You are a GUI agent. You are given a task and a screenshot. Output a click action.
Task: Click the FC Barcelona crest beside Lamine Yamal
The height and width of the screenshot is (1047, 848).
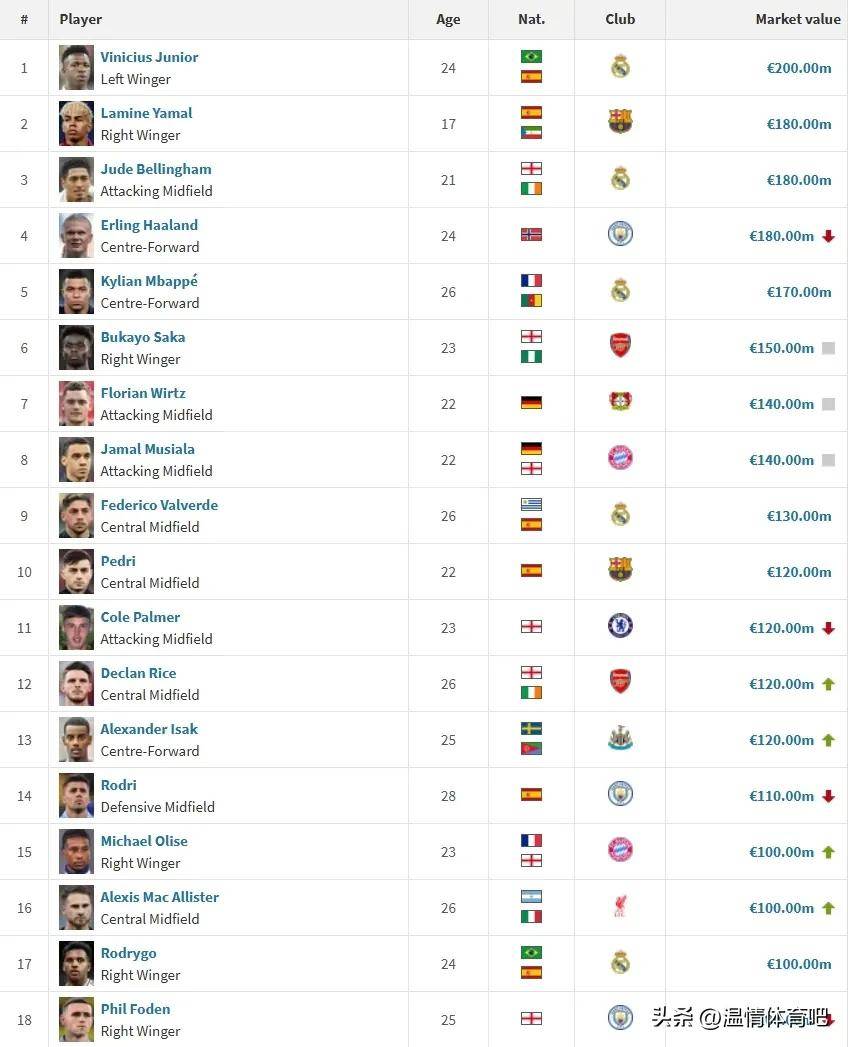tap(620, 122)
